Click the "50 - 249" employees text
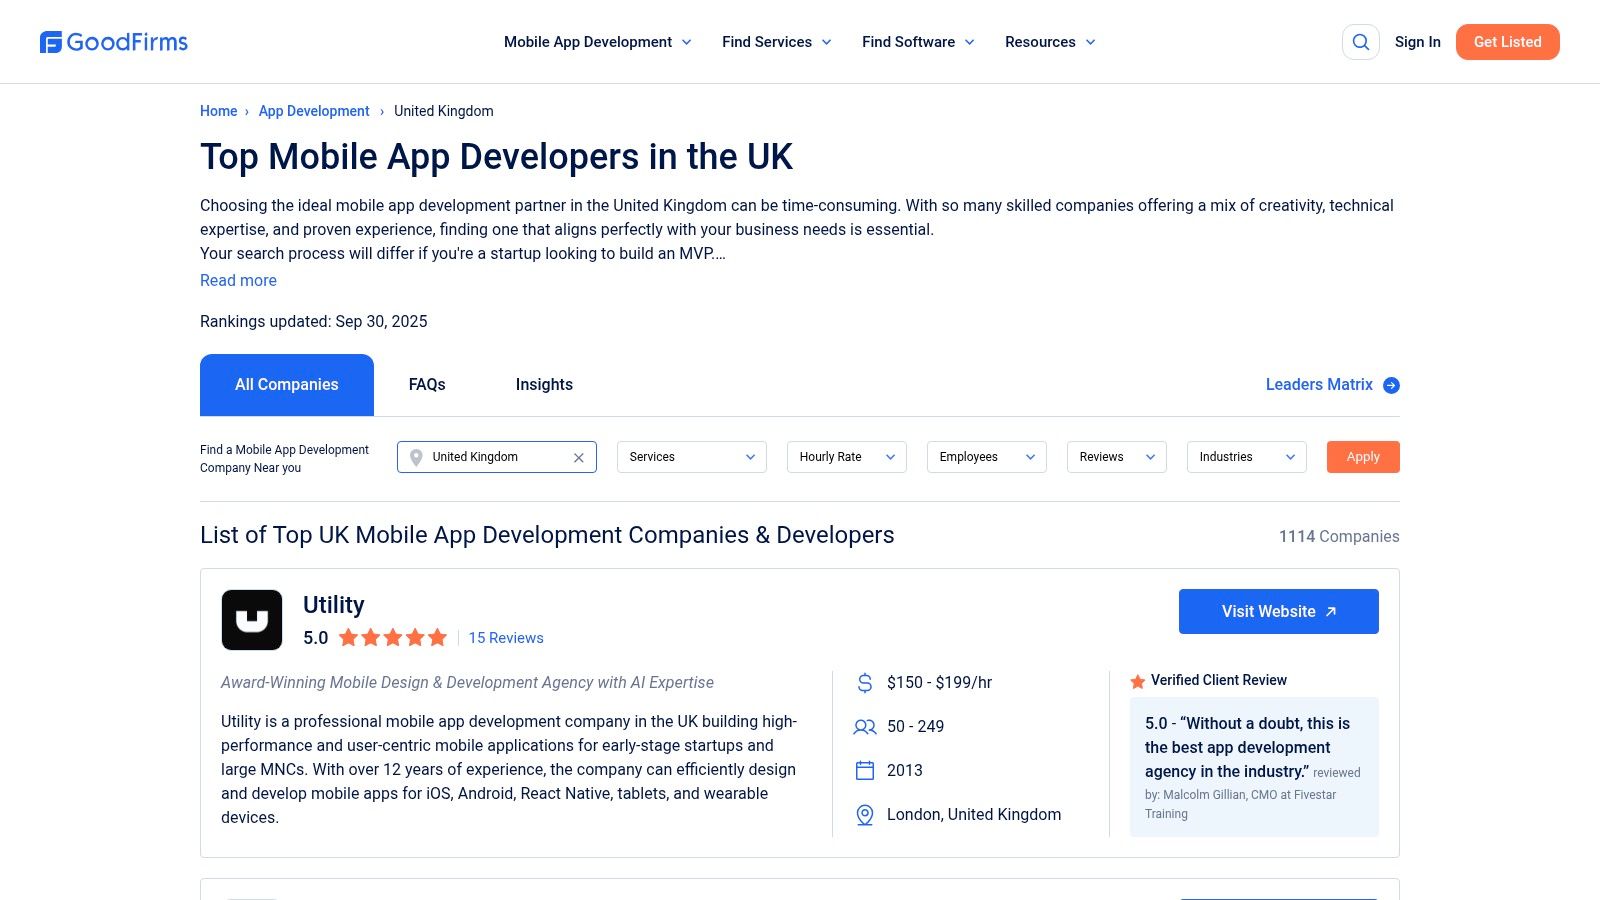This screenshot has height=900, width=1600. coord(916,727)
